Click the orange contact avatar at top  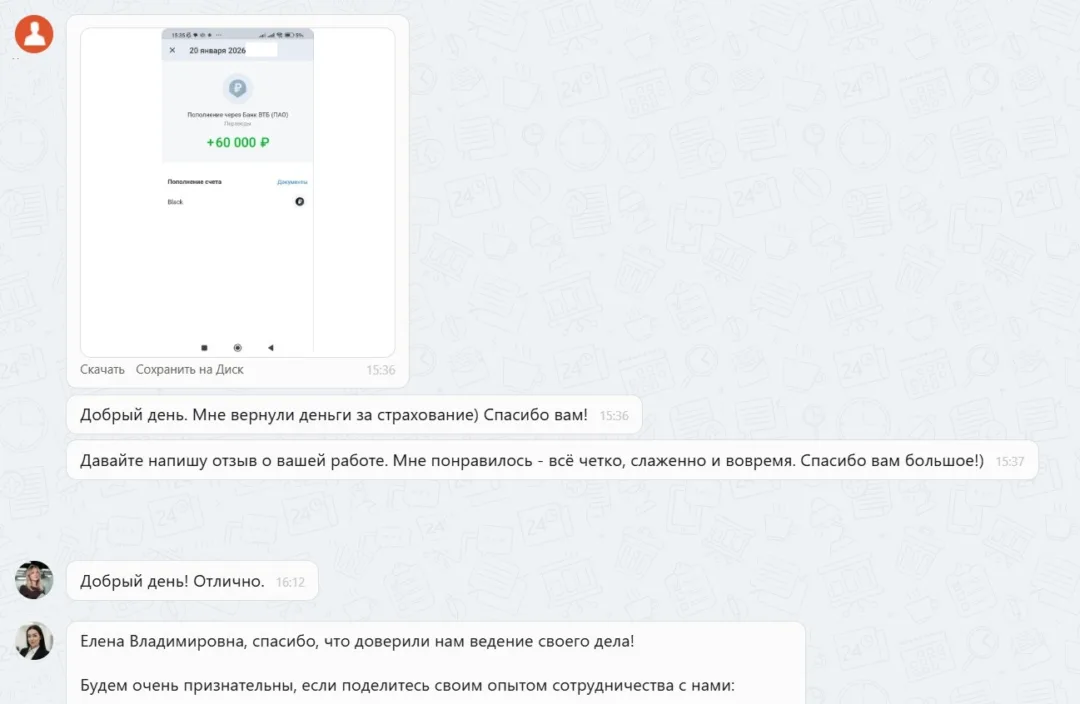pos(34,33)
